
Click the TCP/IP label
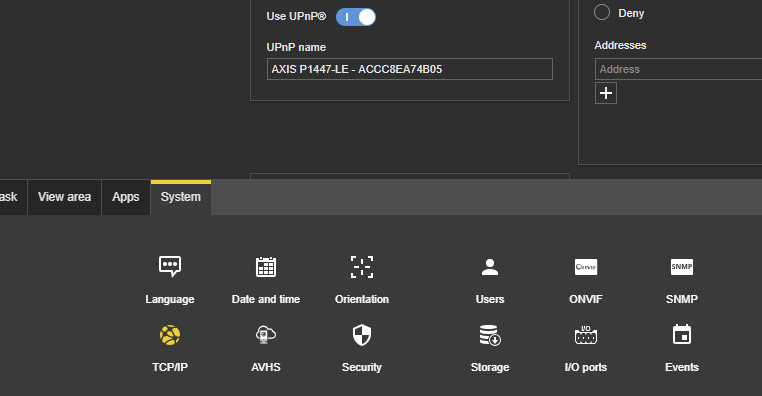[170, 367]
